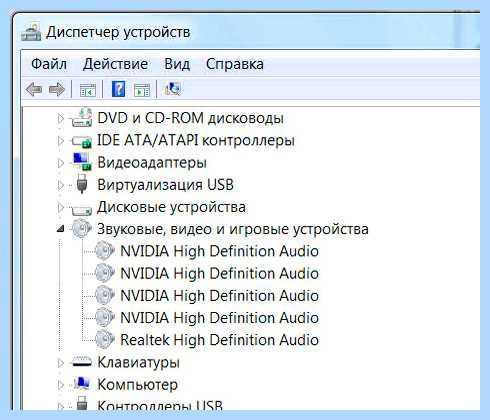Open the Вид menu

tap(177, 64)
